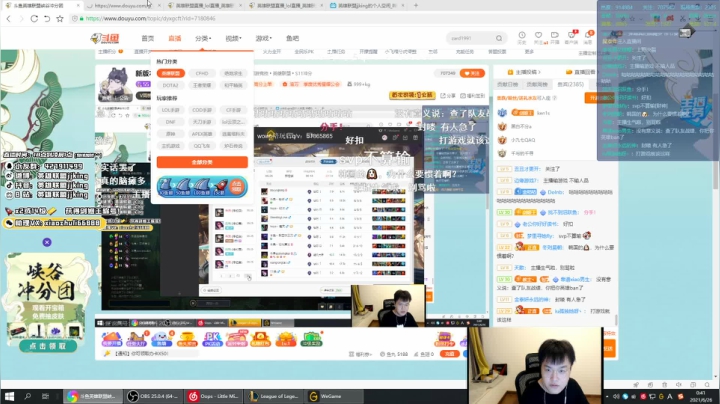This screenshot has width=720, height=404.
Task: Switch to the 贡献日榜 tab
Action: [507, 84]
